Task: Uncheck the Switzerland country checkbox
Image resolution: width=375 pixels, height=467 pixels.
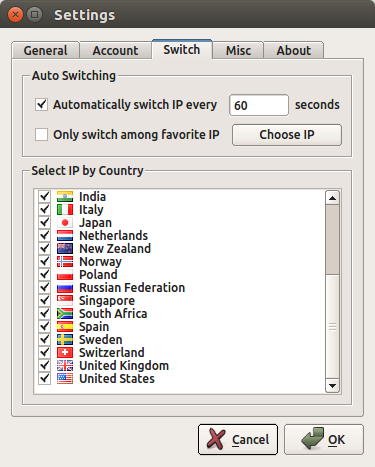Action: [44, 353]
